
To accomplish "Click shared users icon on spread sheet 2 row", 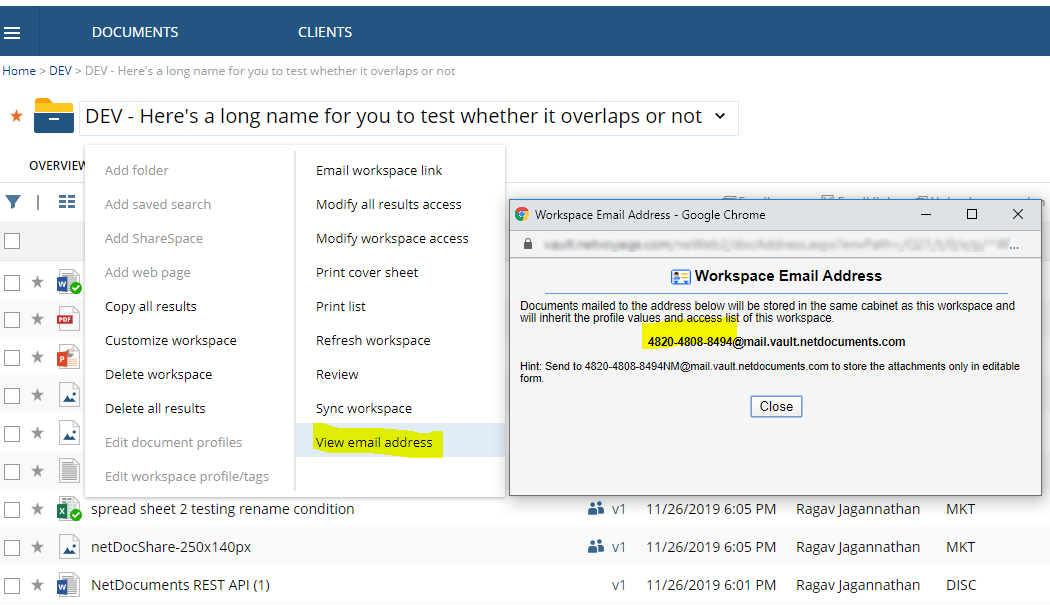I will (595, 509).
